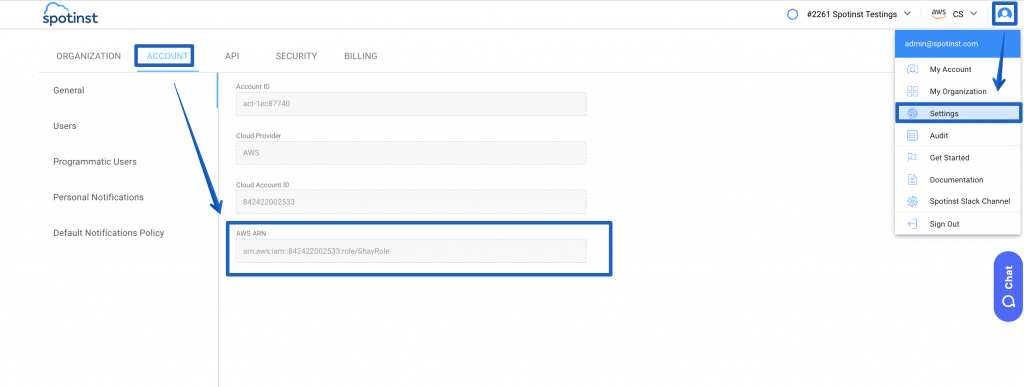Select Settings in the user menu
The image size is (1024, 387).
pos(958,114)
